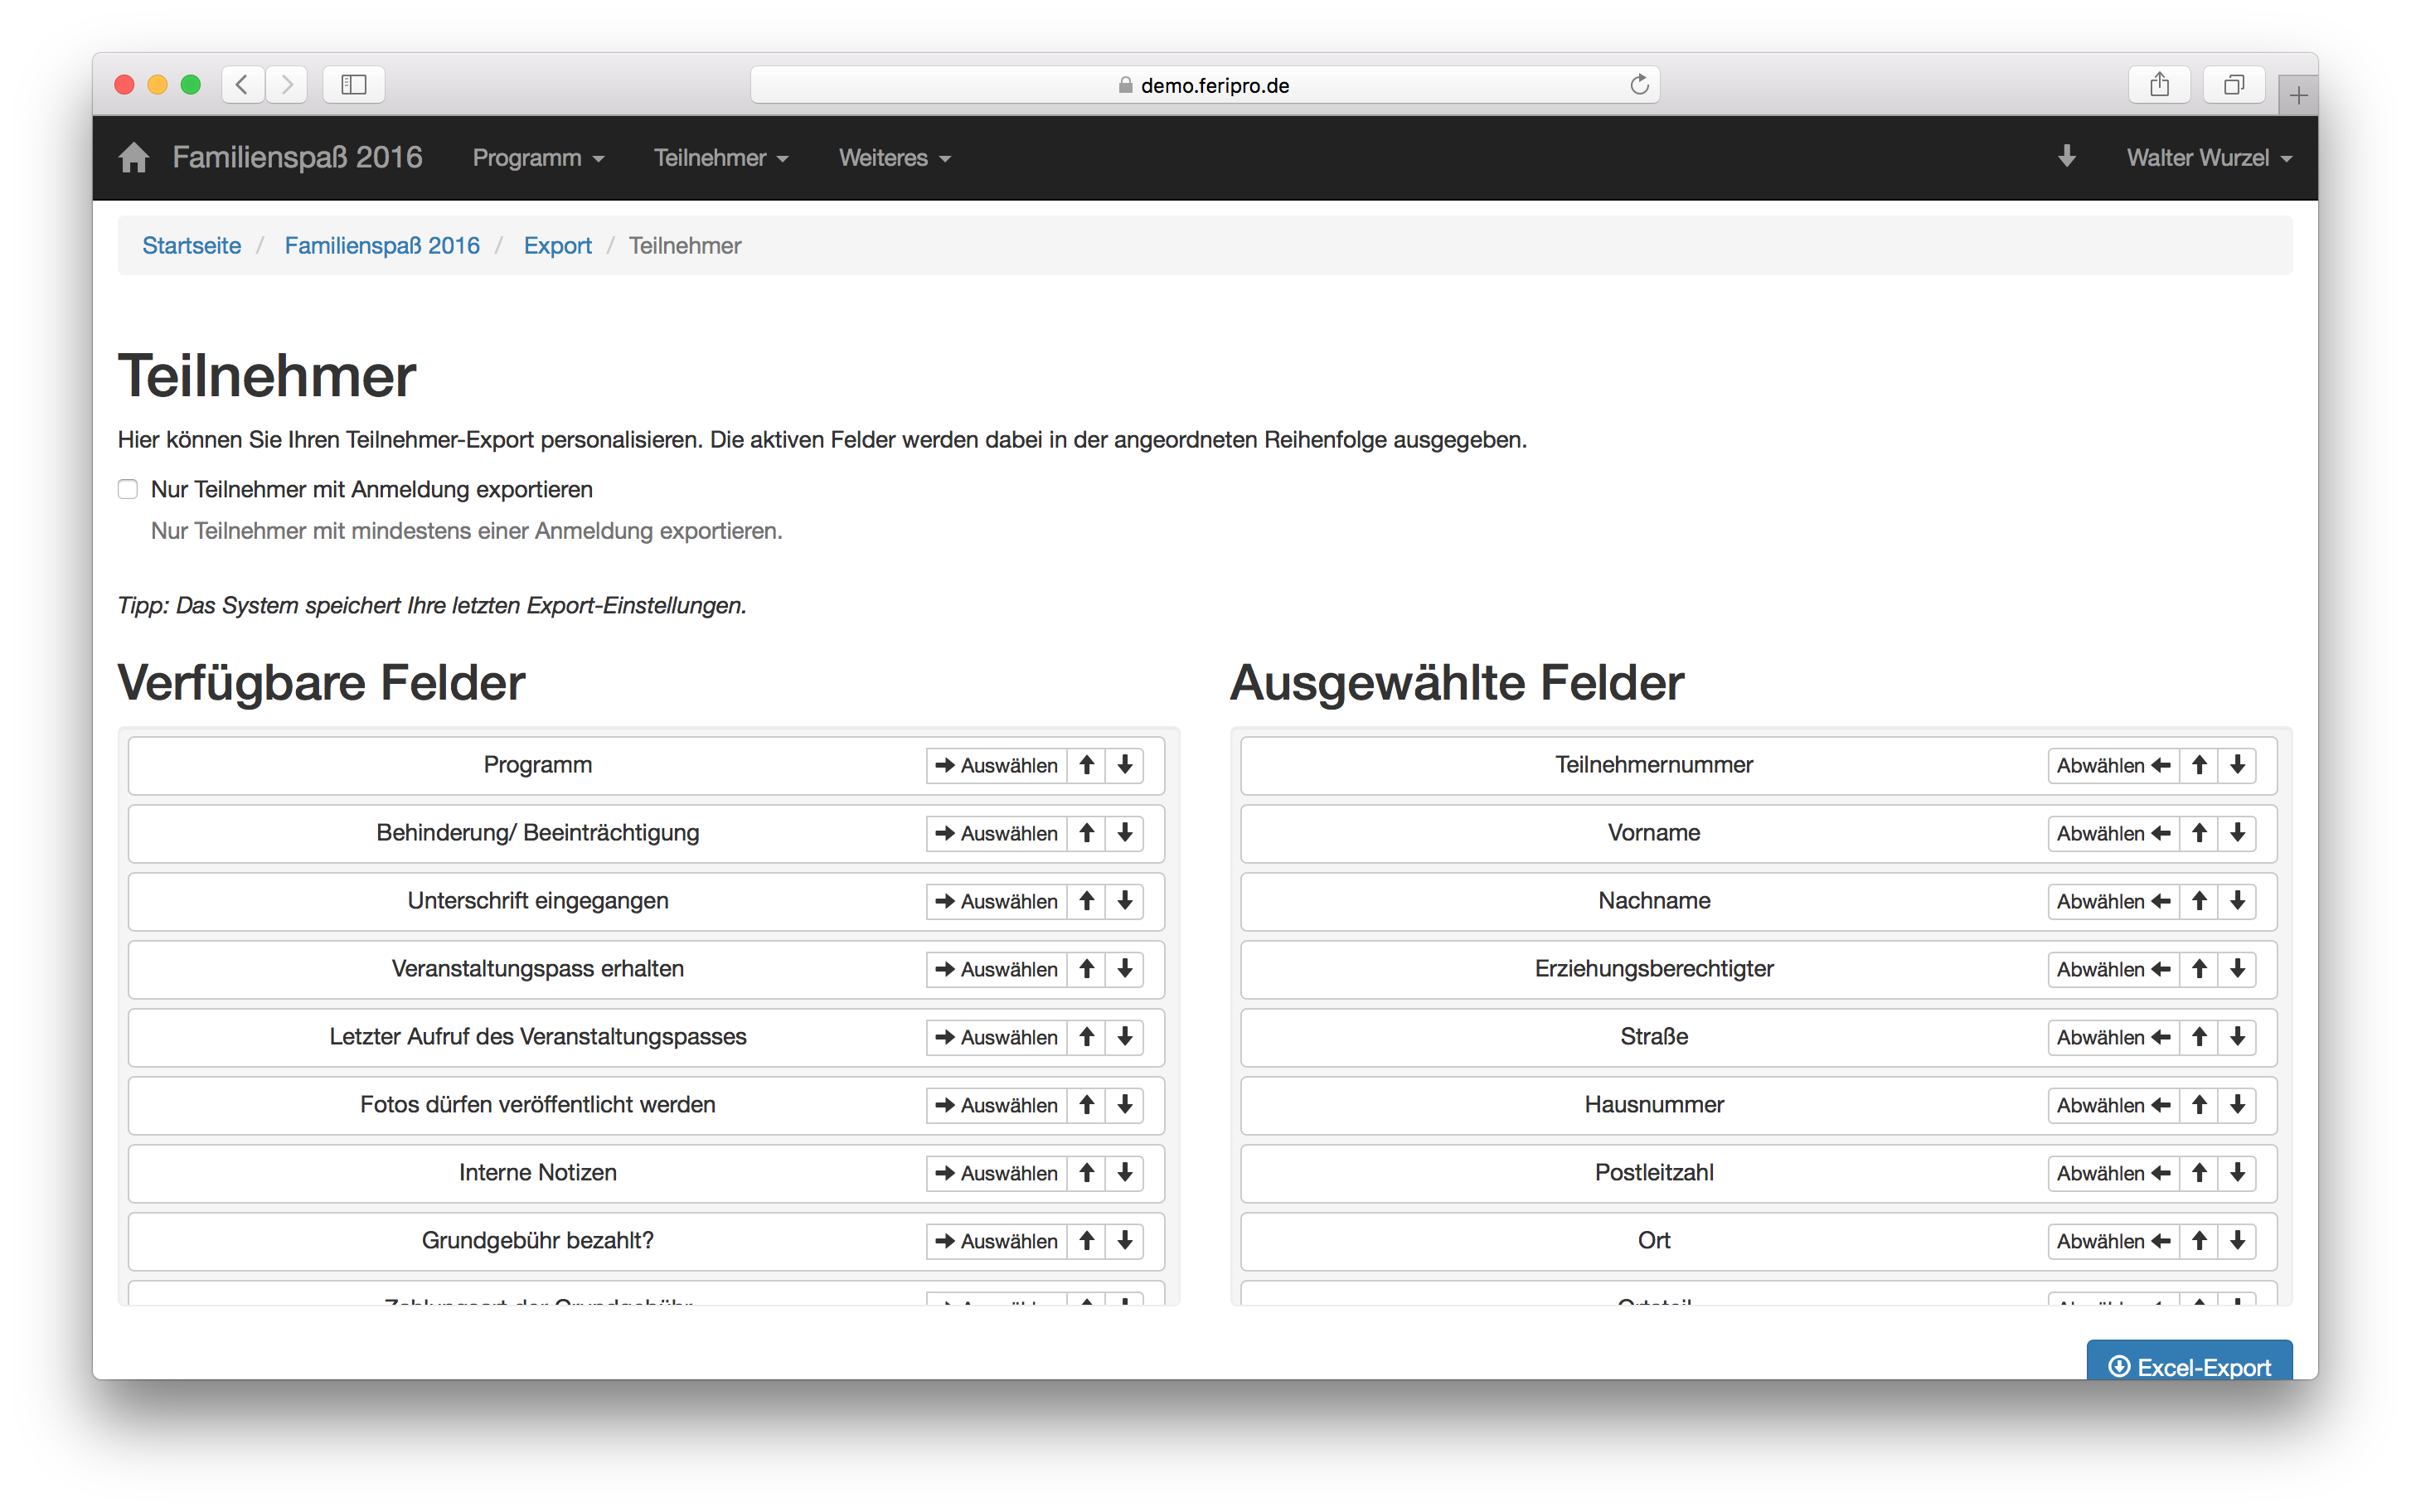Move Programm field up with arrow

[x=1086, y=765]
